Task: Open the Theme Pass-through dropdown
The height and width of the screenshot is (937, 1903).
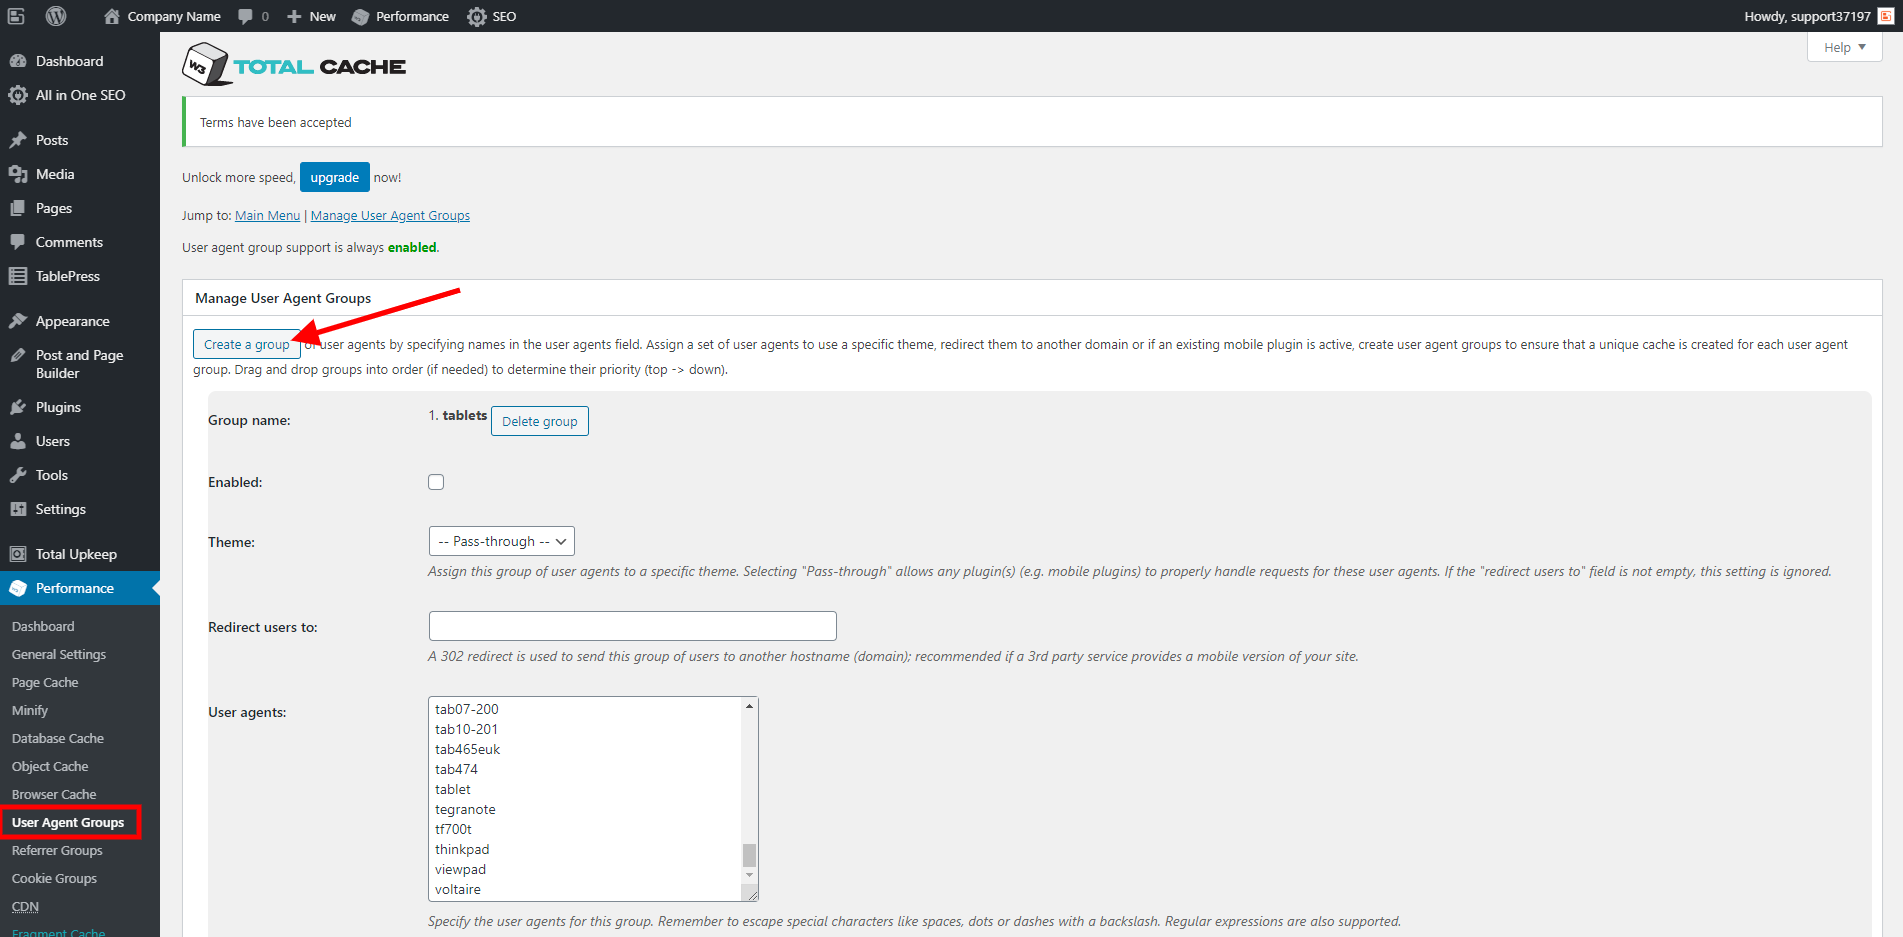Action: pos(501,541)
